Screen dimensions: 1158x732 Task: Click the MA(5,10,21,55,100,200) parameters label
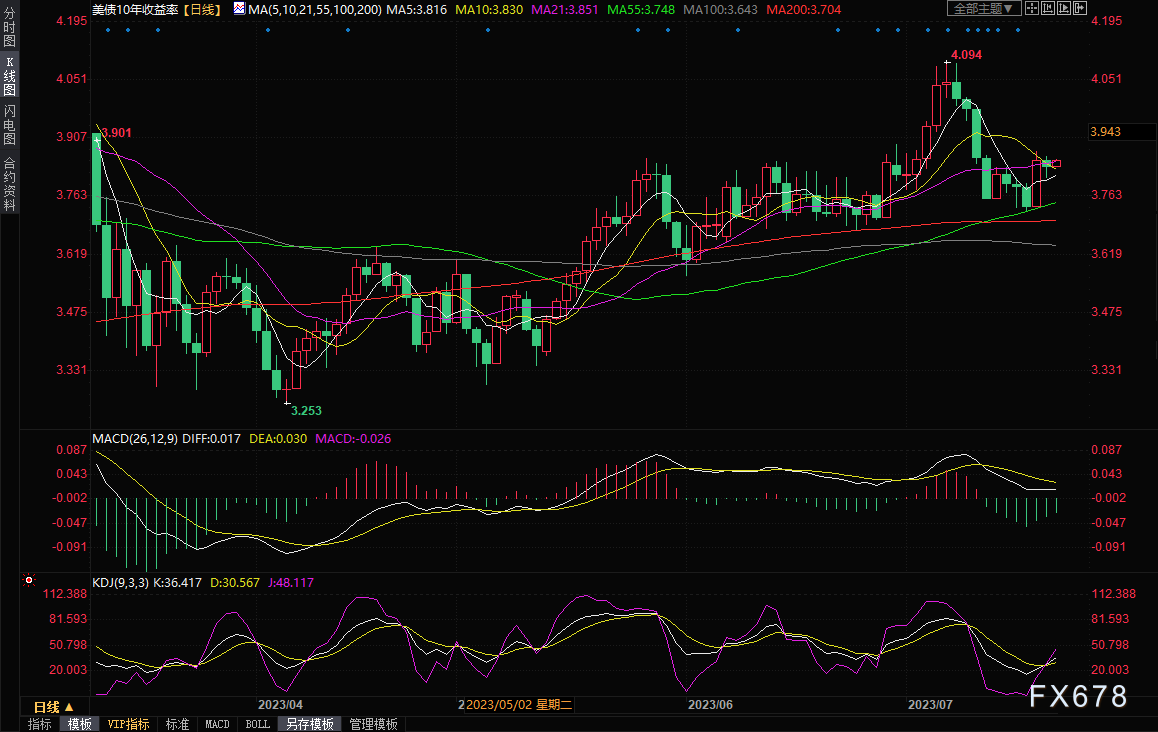pyautogui.click(x=315, y=10)
